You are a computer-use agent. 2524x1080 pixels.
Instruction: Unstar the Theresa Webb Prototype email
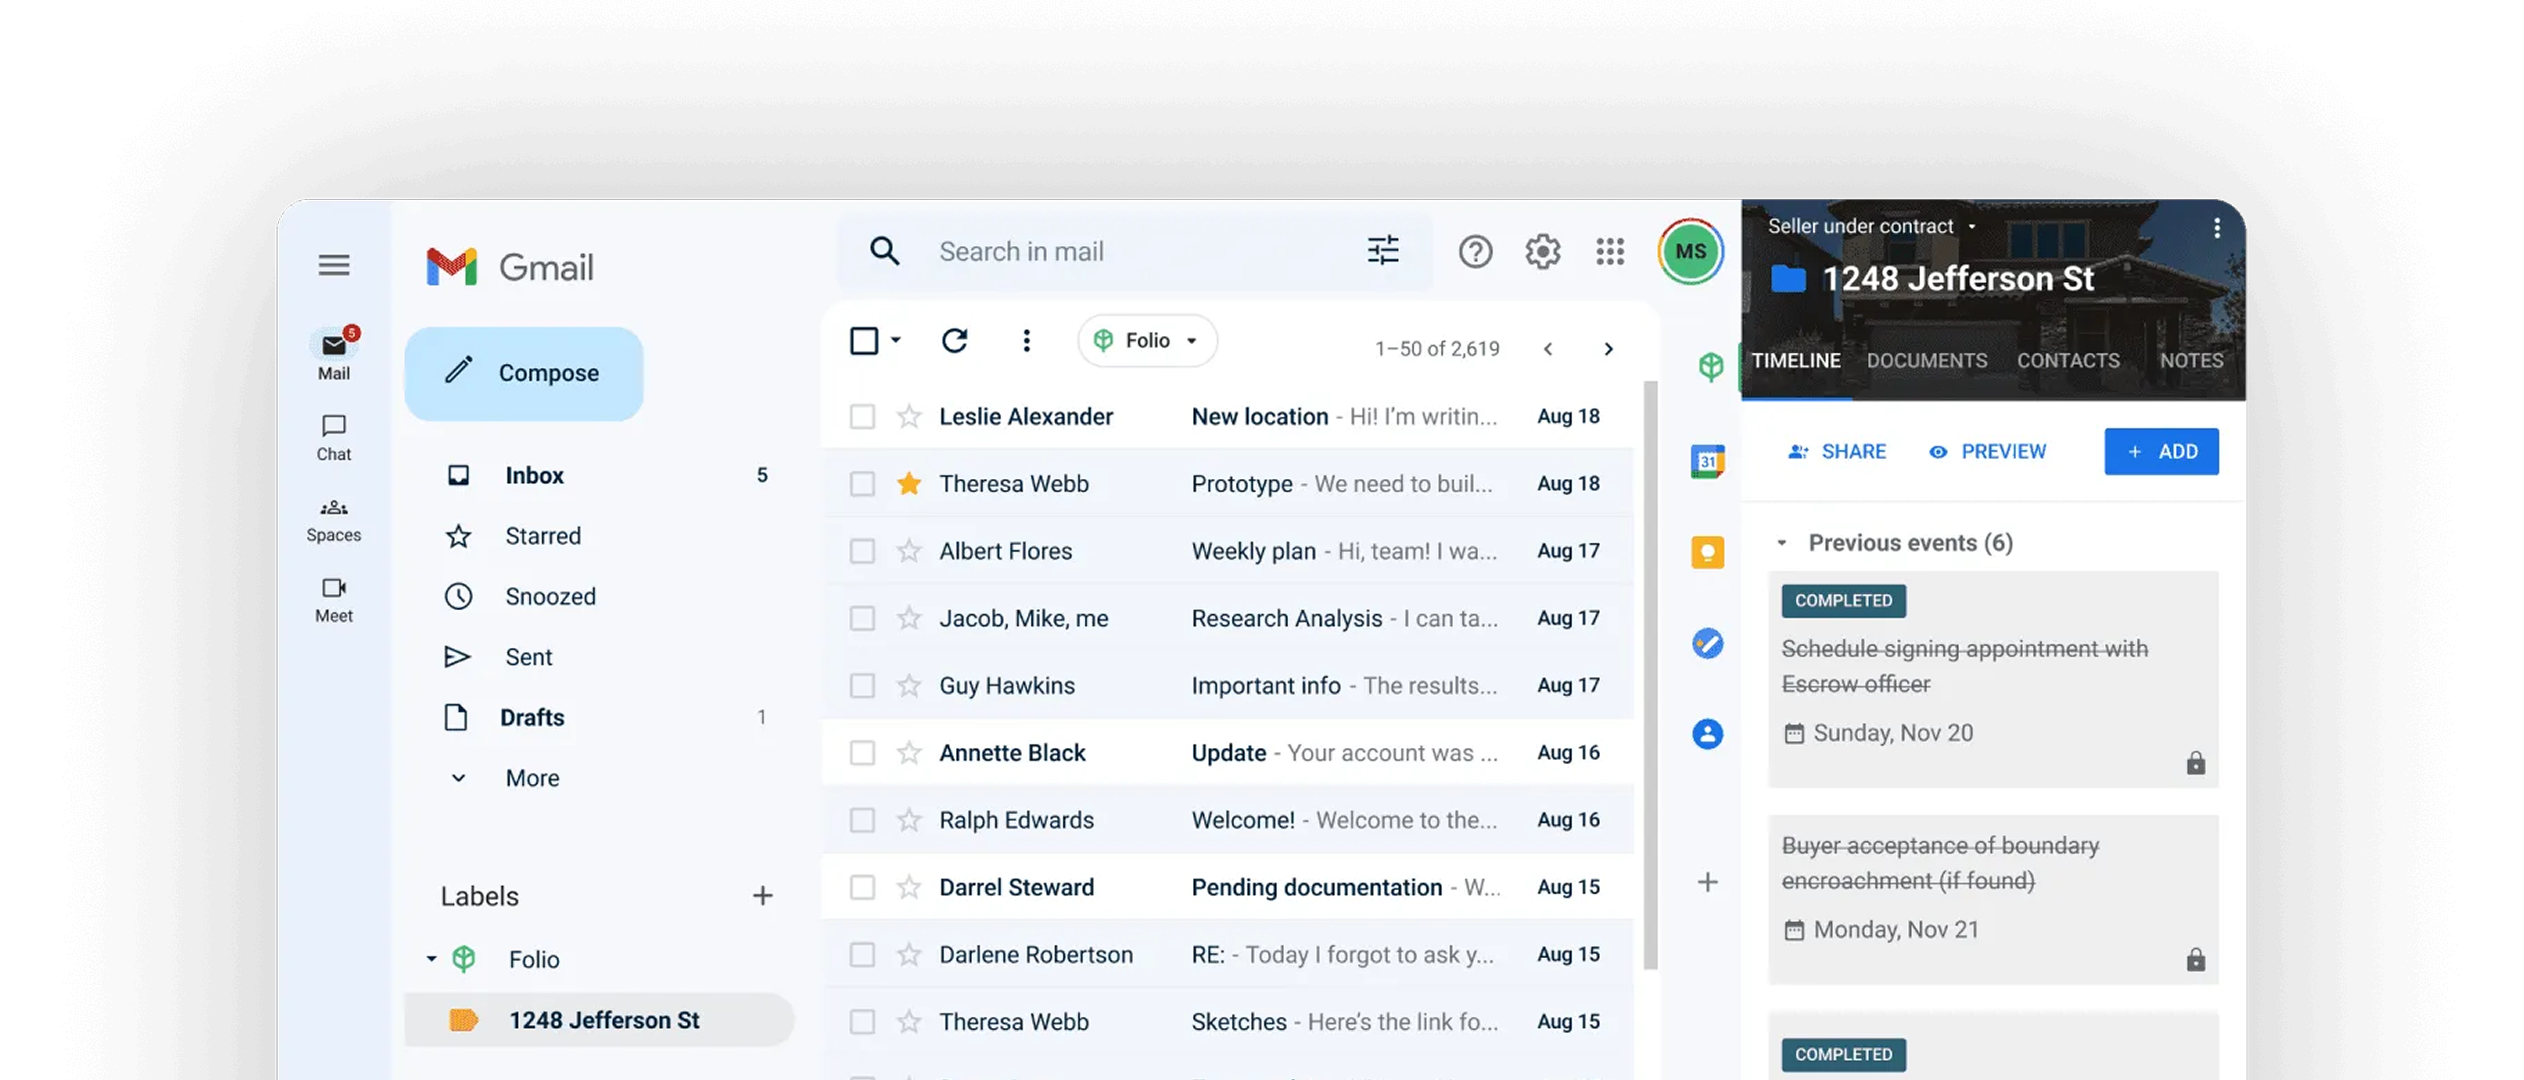[x=908, y=484]
